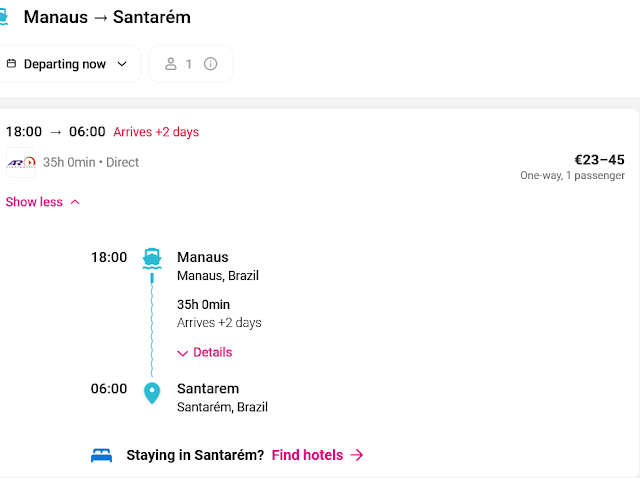Click the blue bed hotel icon
The image size is (640, 478).
point(102,455)
